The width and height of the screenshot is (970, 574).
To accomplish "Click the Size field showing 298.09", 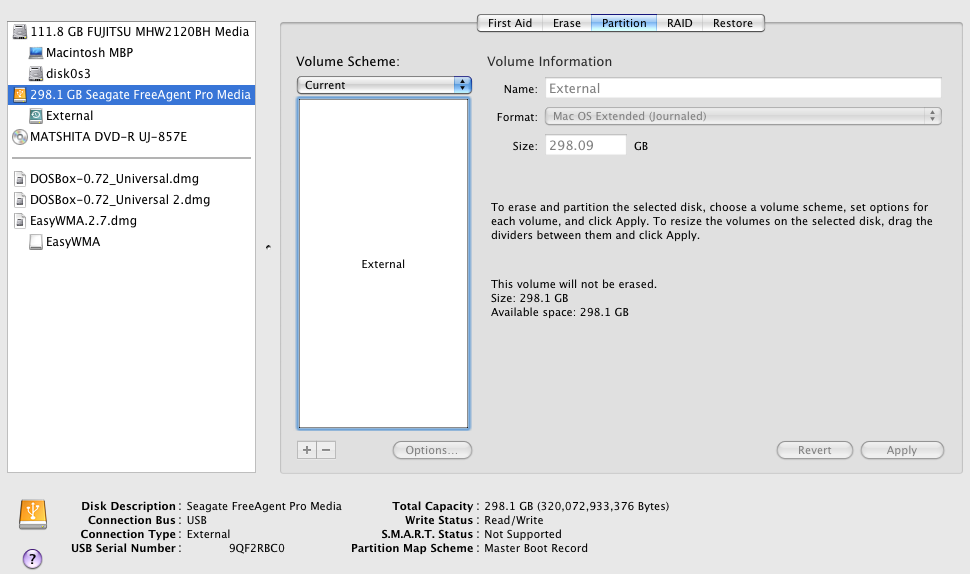I will tap(585, 145).
